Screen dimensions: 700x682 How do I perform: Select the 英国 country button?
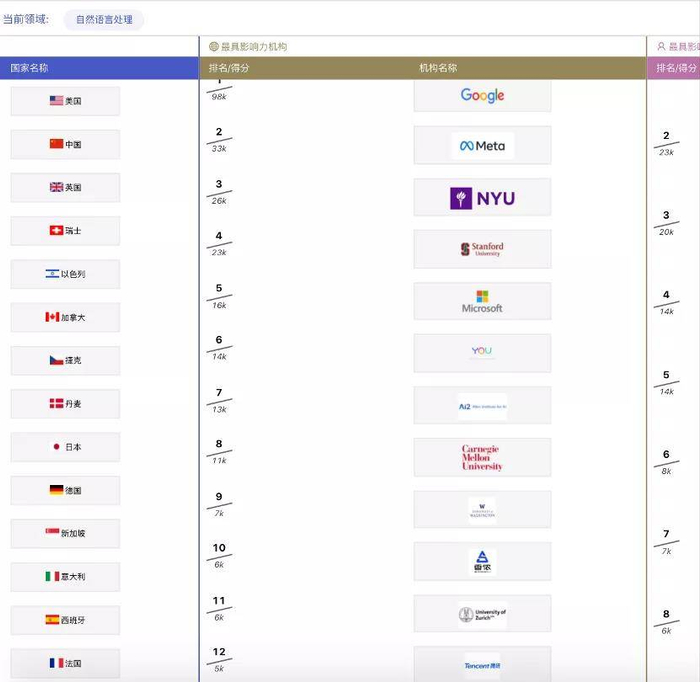[x=65, y=187]
